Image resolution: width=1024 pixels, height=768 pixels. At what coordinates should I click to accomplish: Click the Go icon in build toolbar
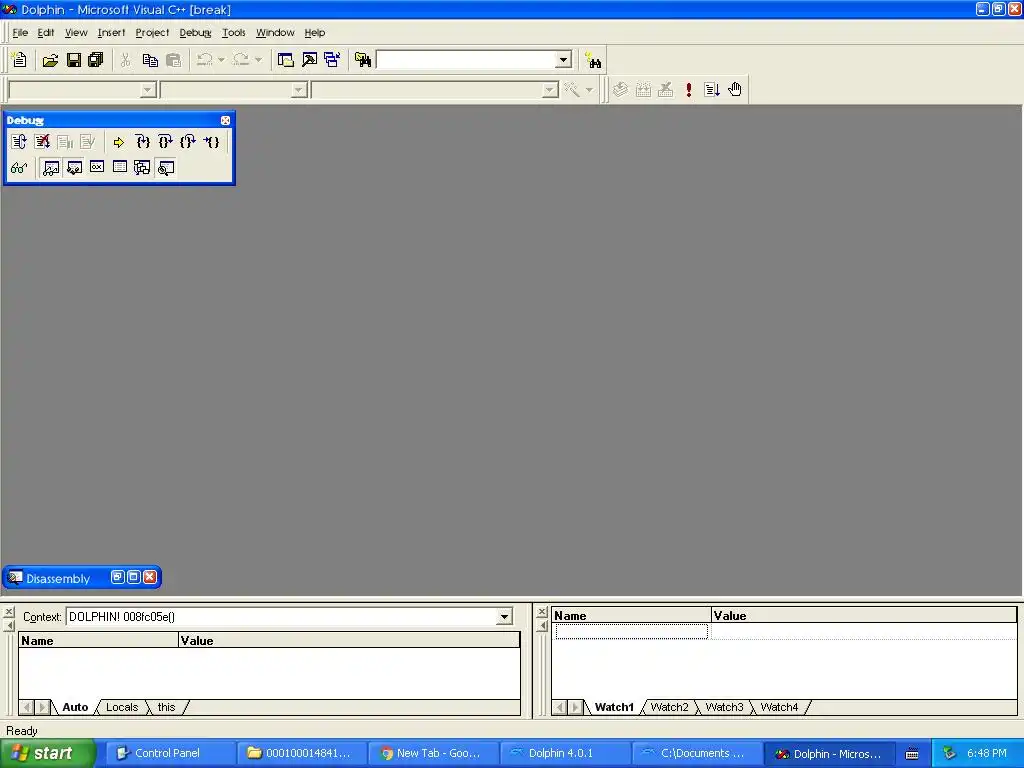(x=712, y=89)
